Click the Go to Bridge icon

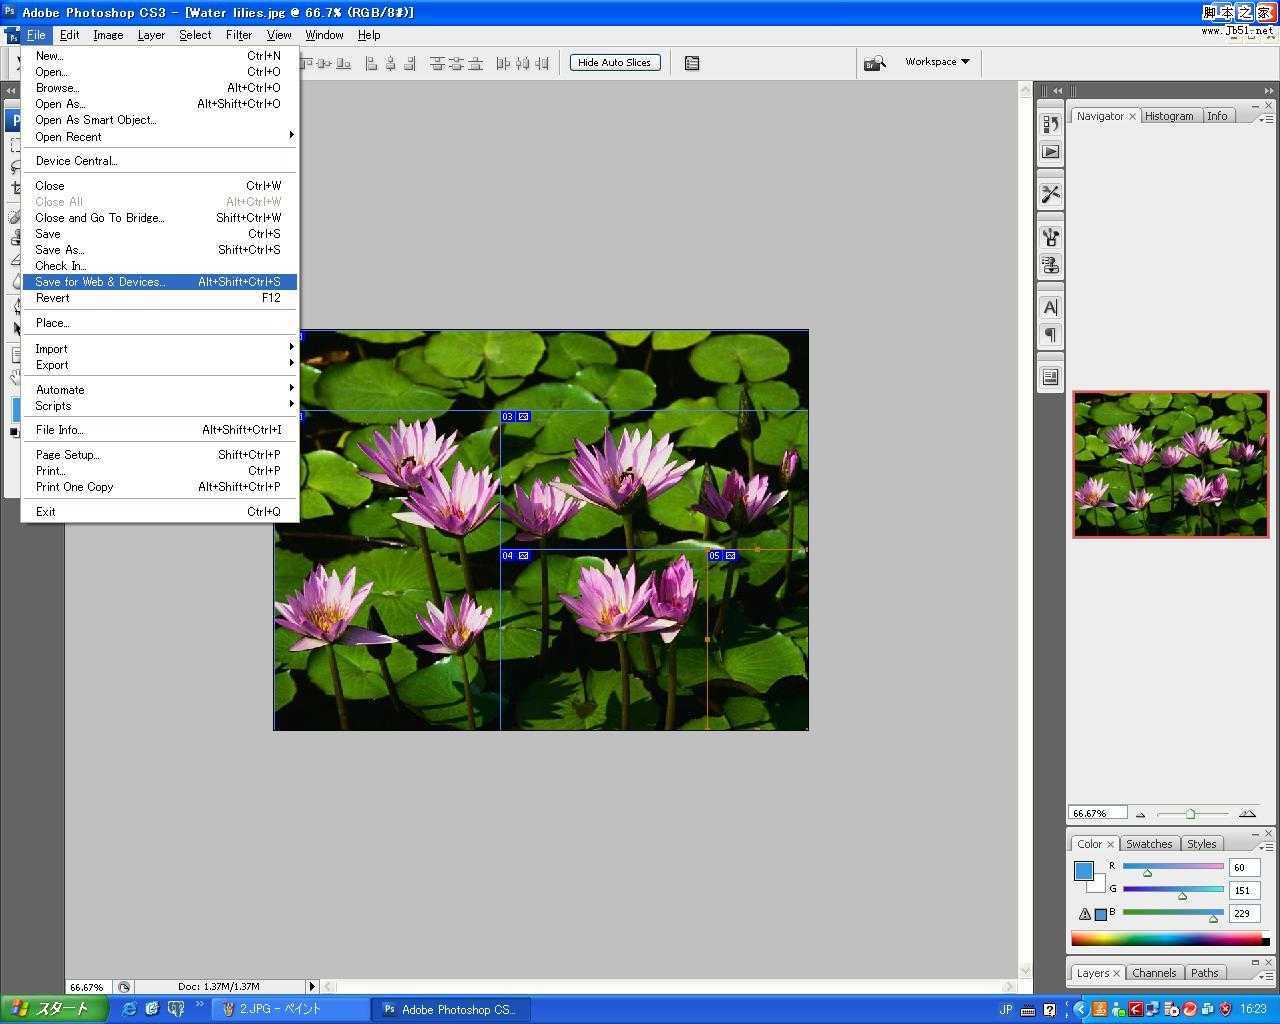coord(875,63)
